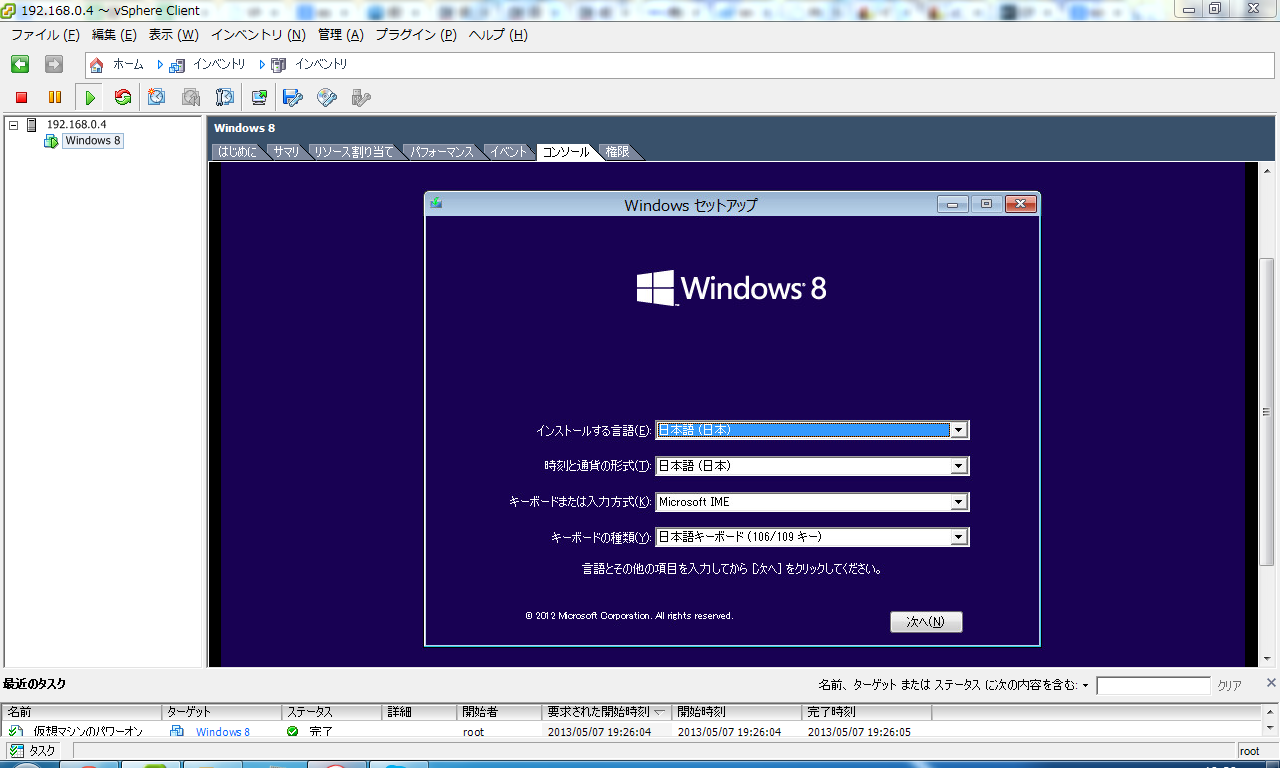The image size is (1280, 768).
Task: Click the console panel vertical scrollbar
Action: click(1267, 414)
